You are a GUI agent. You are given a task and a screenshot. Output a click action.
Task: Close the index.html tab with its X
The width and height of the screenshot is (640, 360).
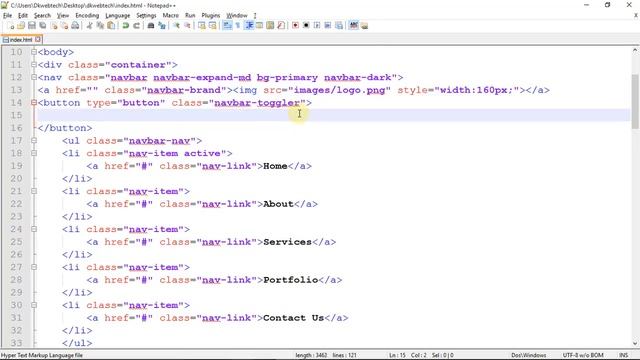click(38, 39)
